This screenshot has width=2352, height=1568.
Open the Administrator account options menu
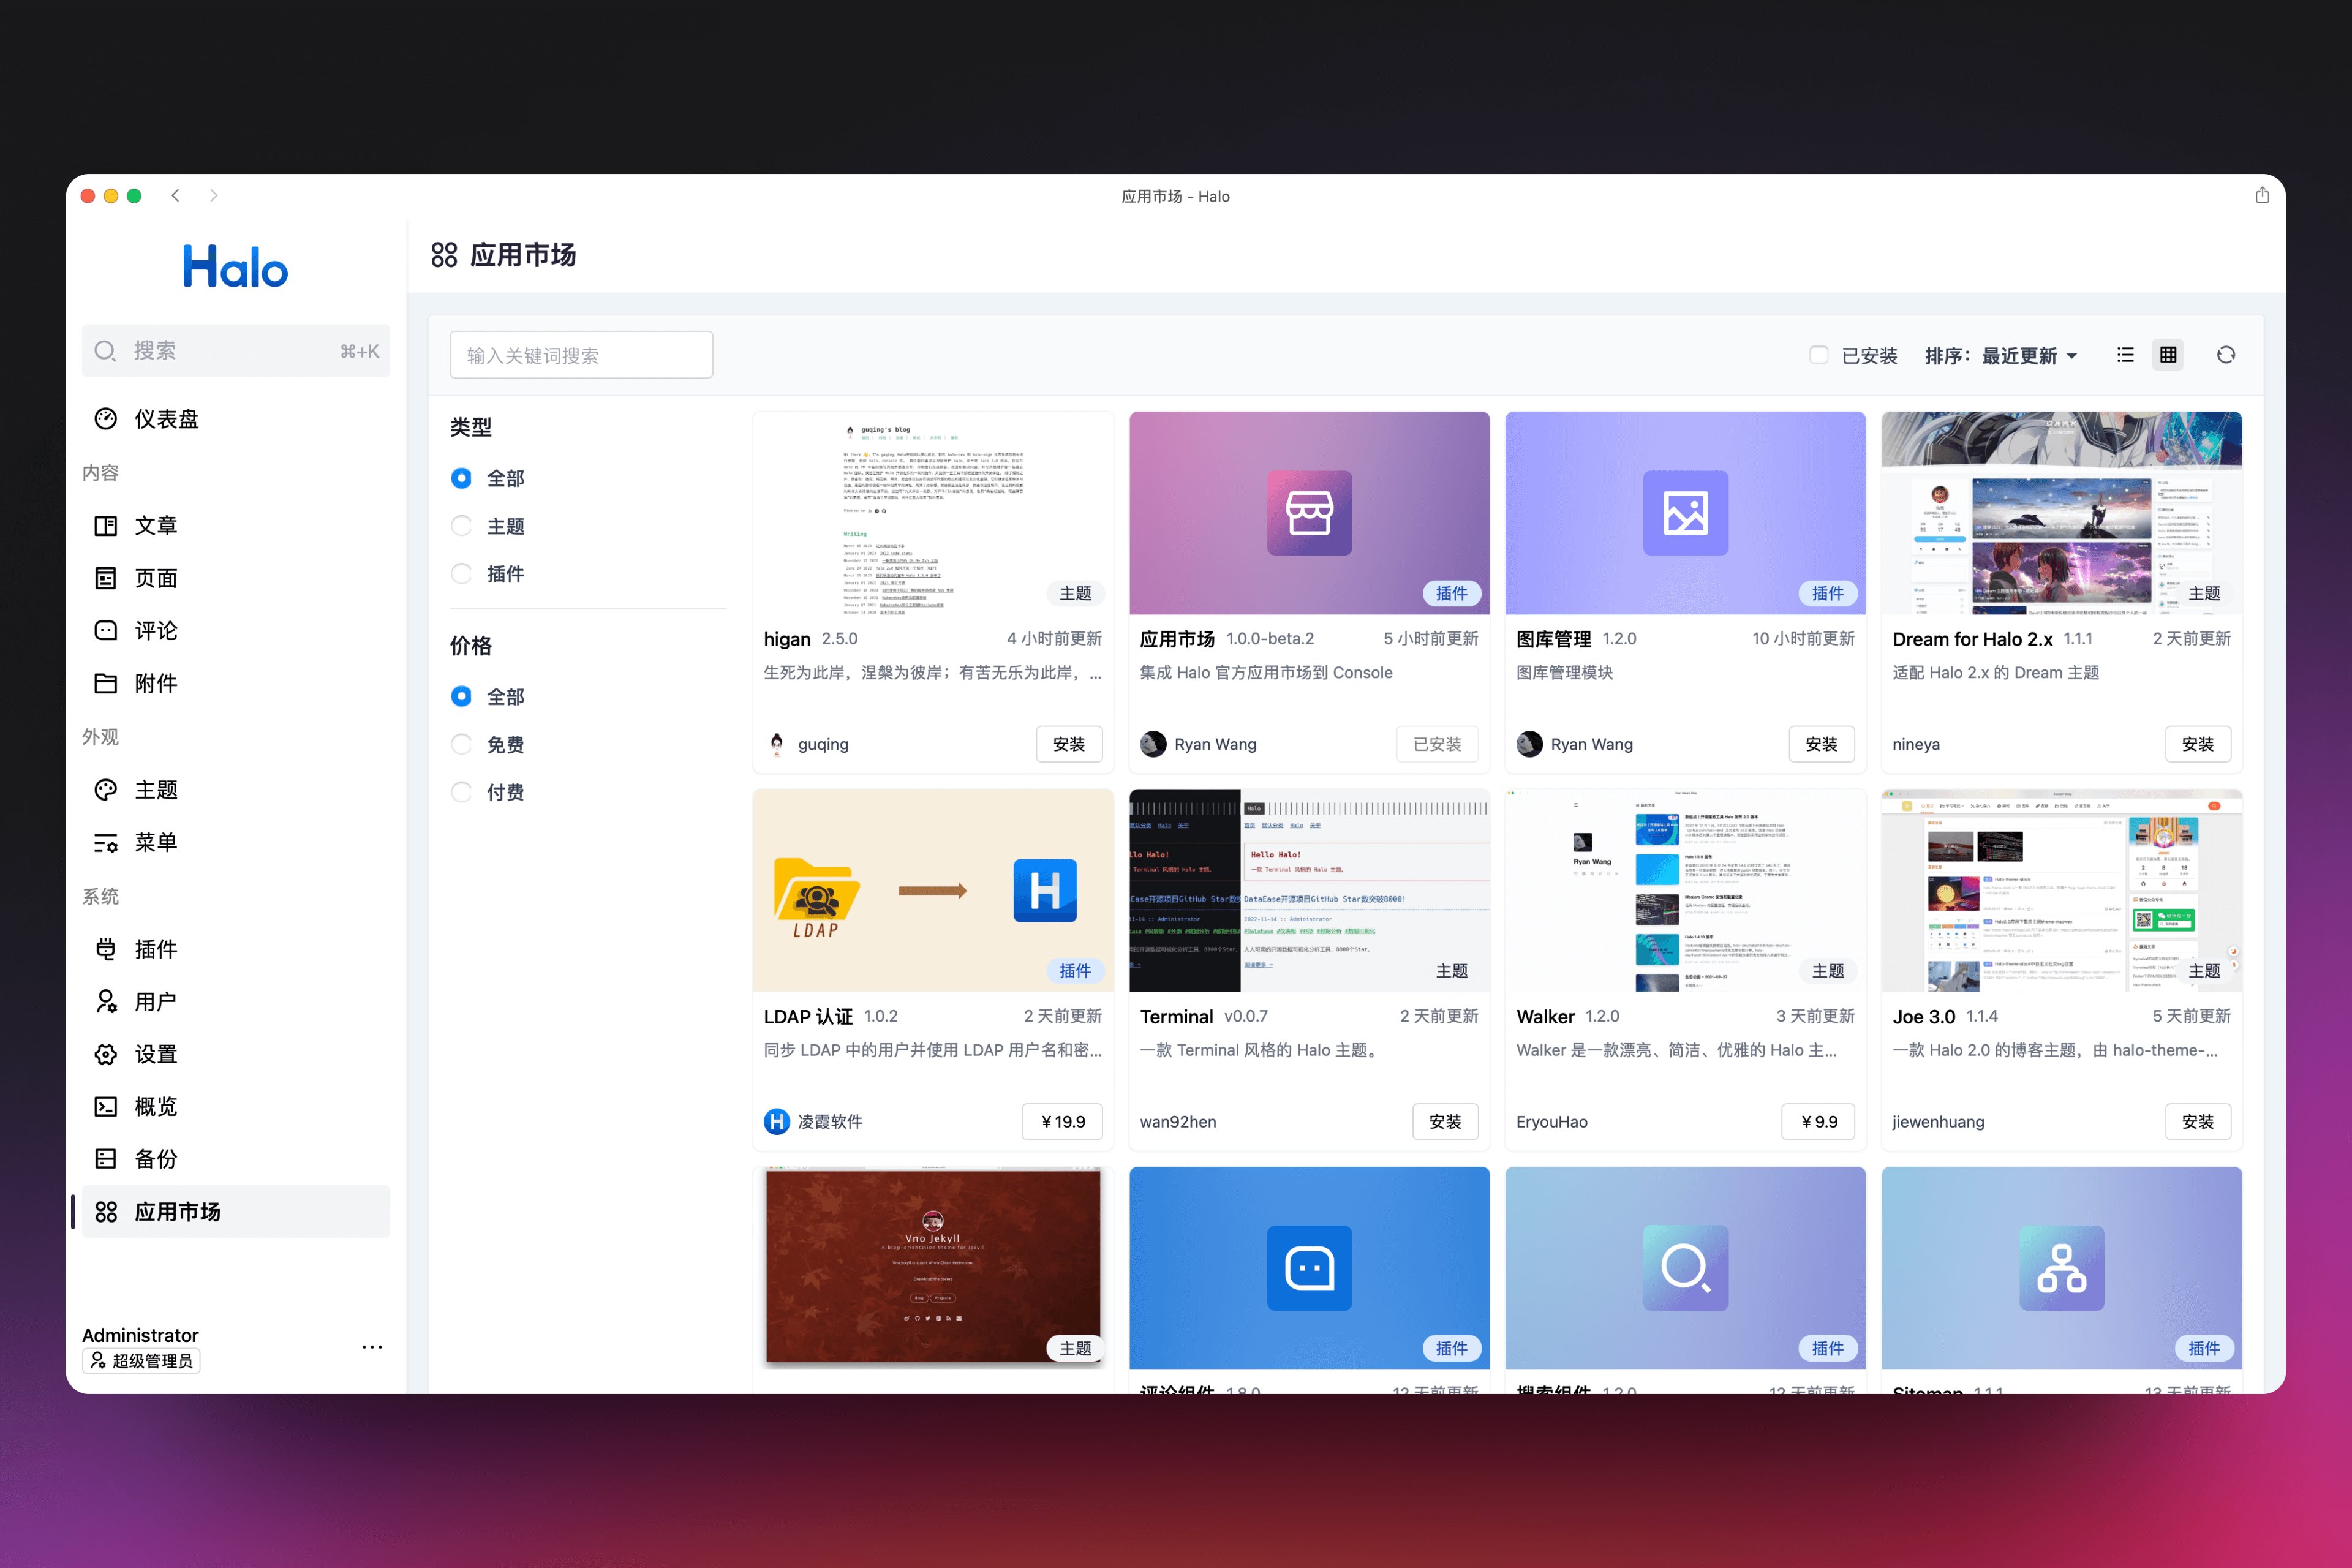coord(371,1347)
